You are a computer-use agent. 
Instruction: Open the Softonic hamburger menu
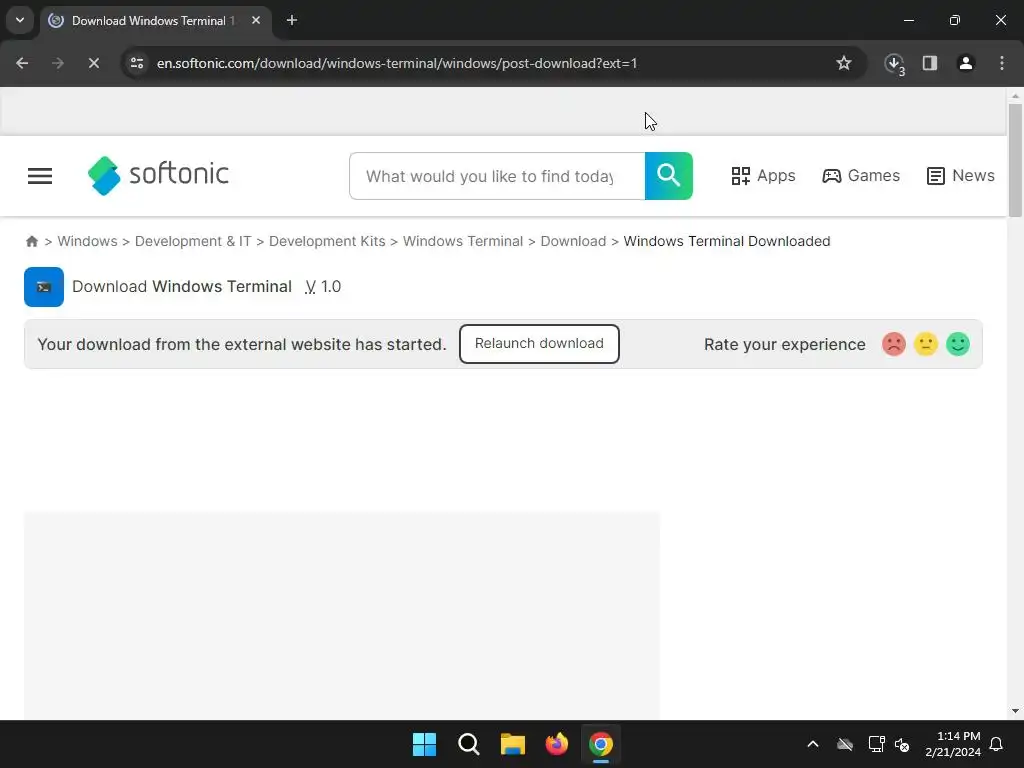point(40,176)
